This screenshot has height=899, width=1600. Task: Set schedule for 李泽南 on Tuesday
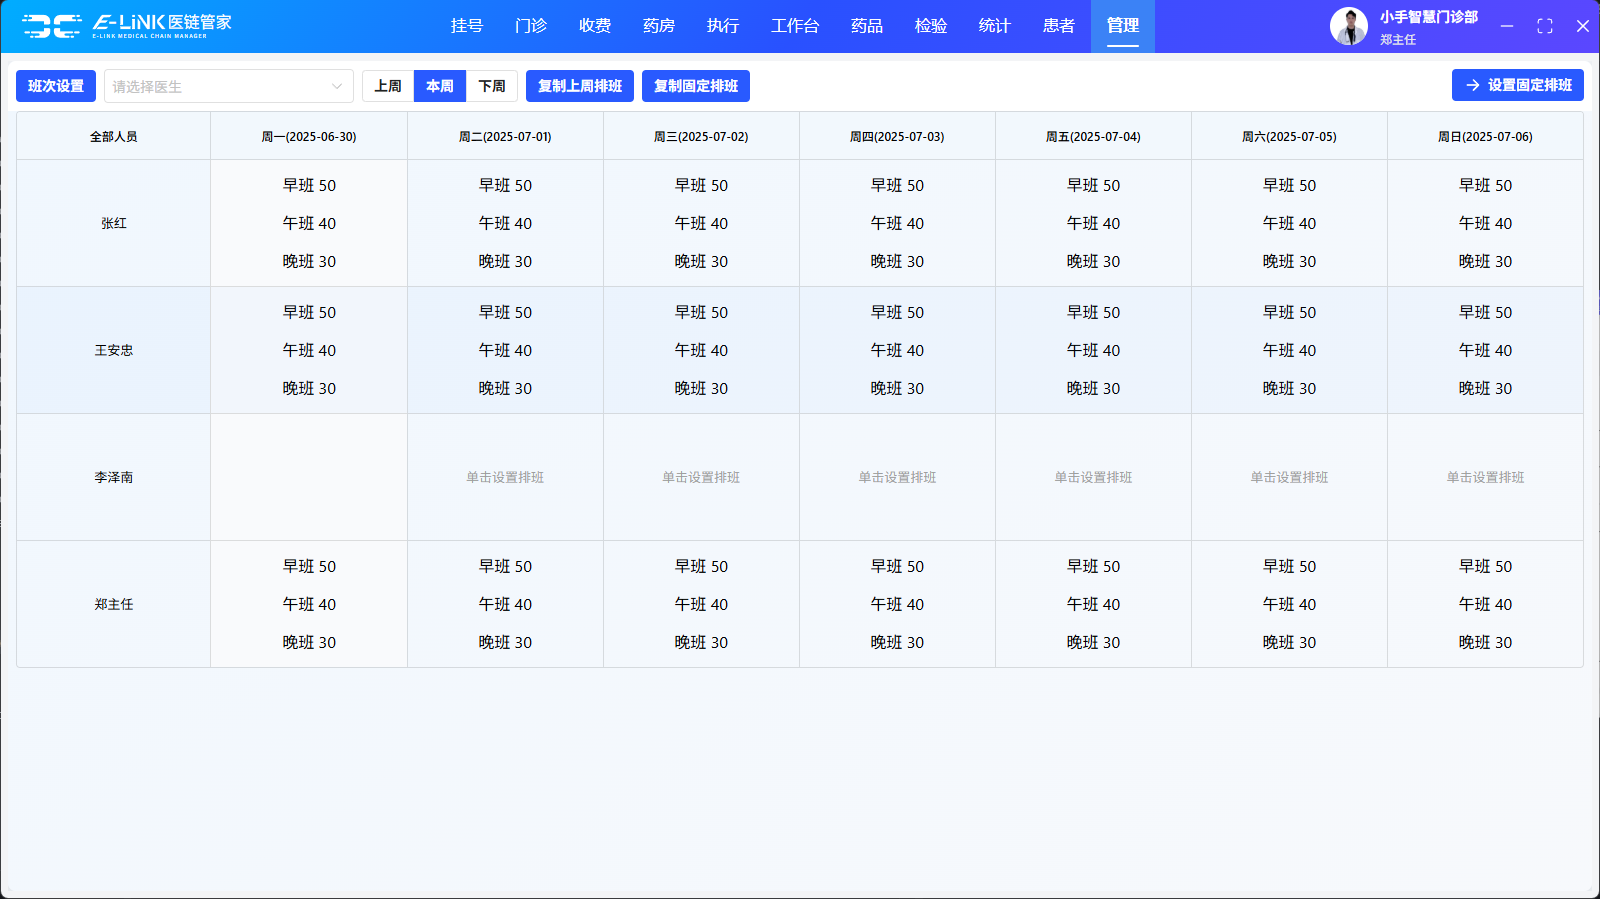point(505,477)
